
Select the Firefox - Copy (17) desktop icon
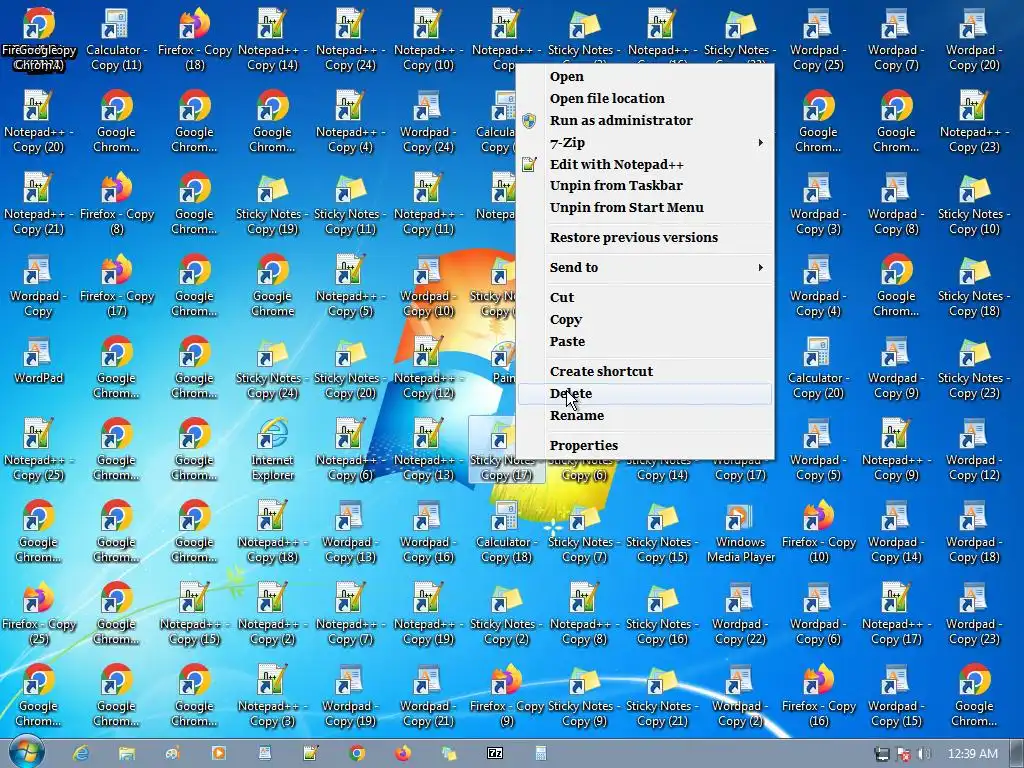(x=116, y=285)
